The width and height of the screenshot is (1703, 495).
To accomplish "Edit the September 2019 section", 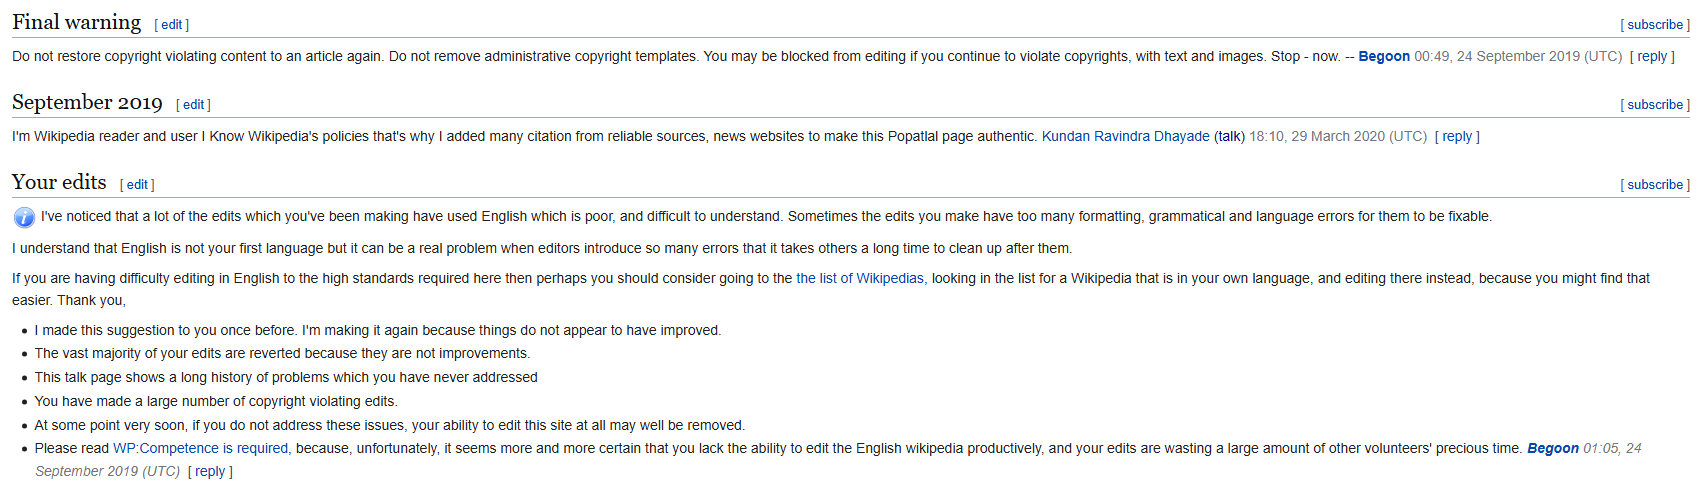I will 194,105.
